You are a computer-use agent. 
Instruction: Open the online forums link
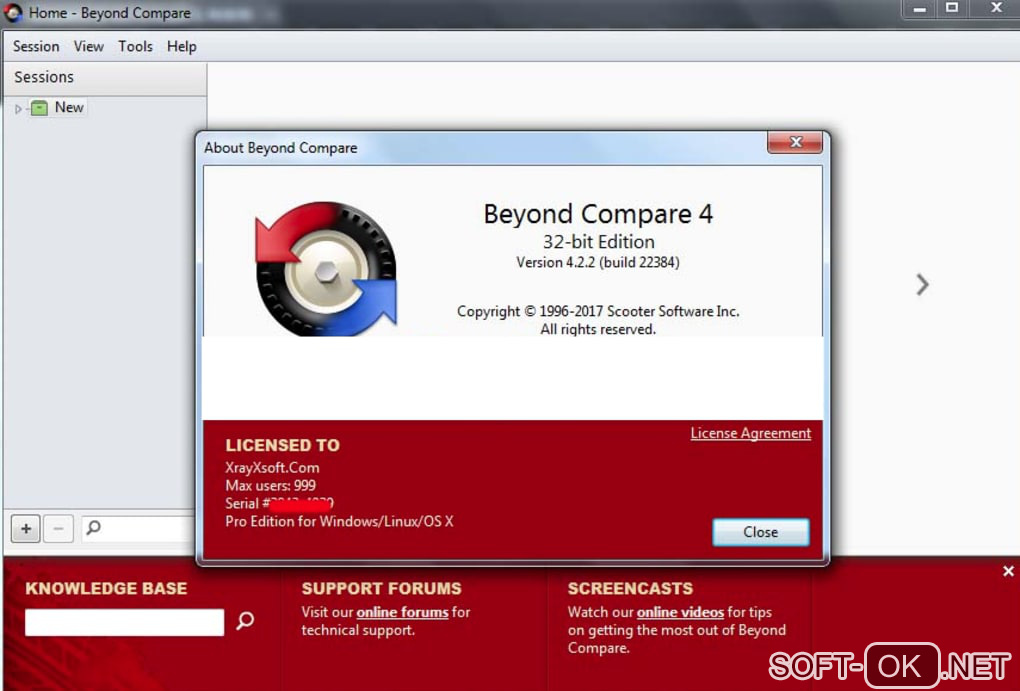click(403, 612)
